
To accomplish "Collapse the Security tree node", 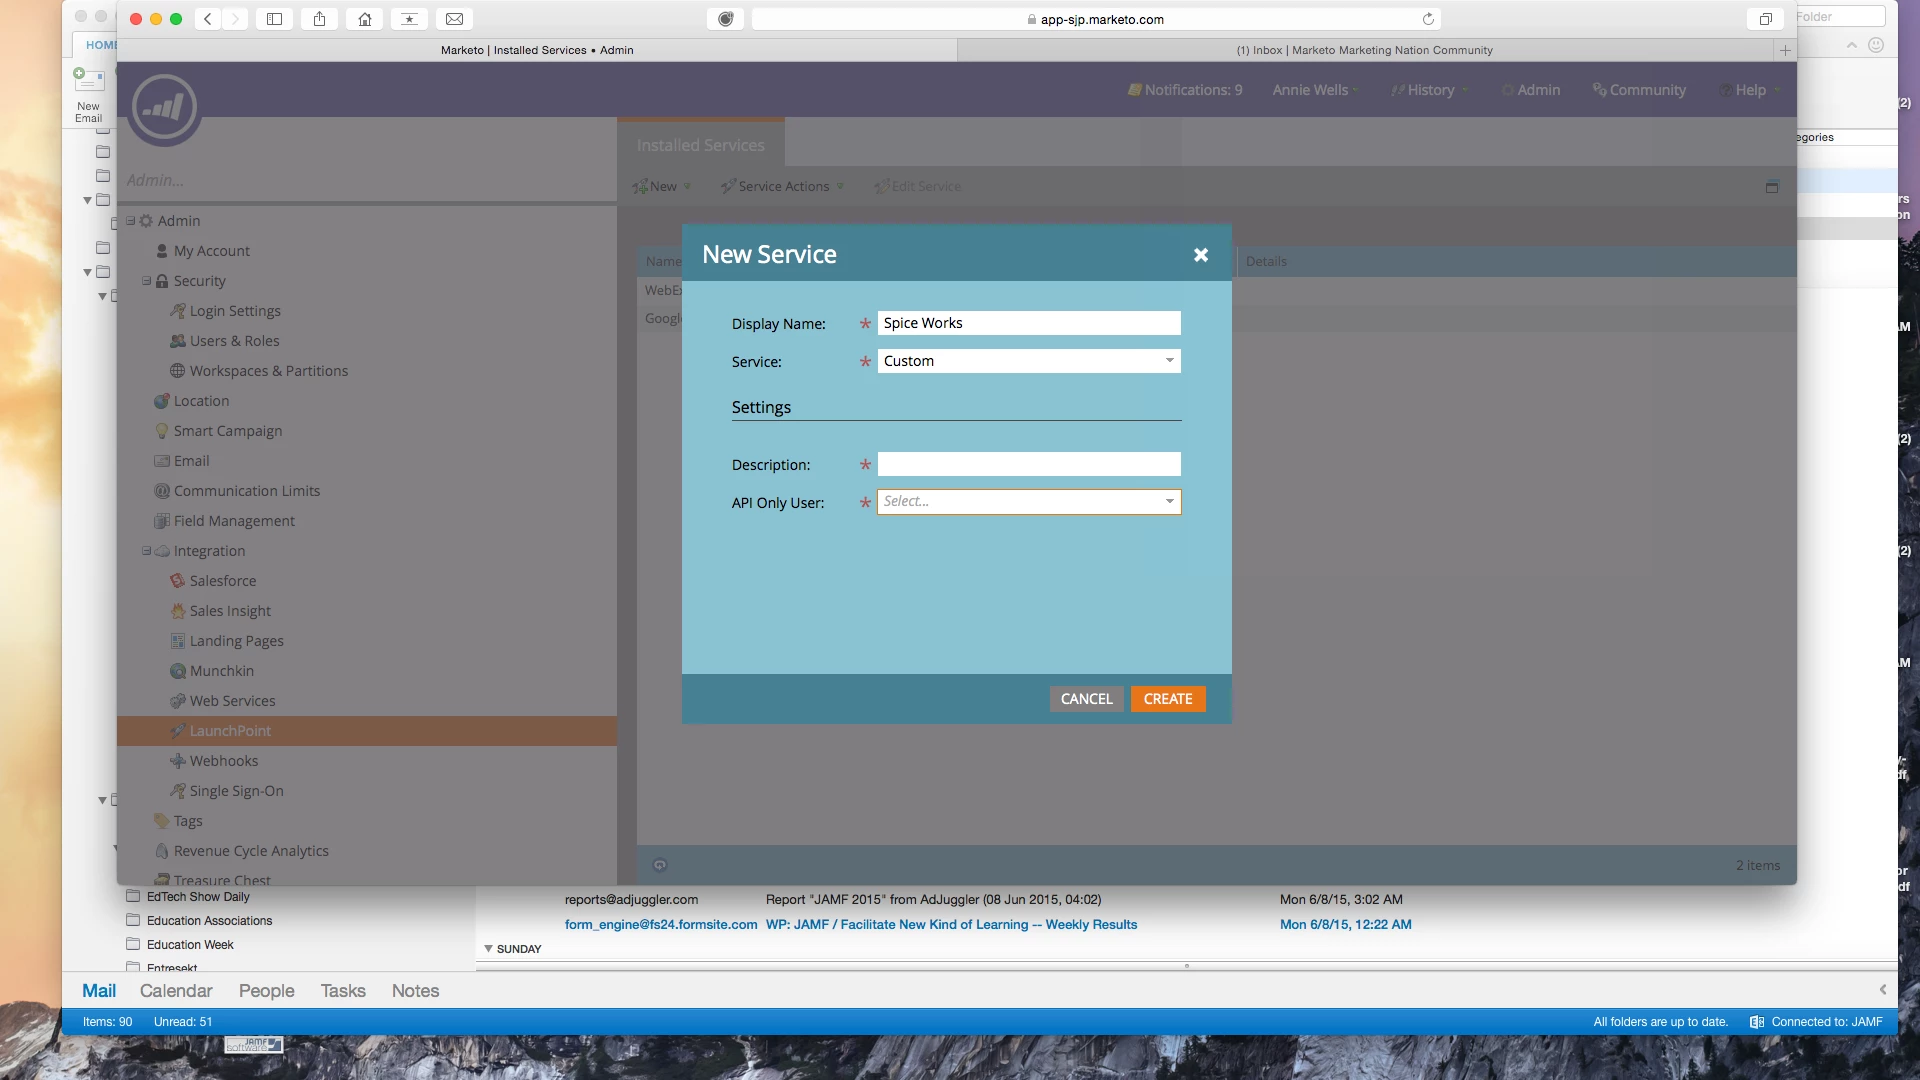I will click(x=146, y=281).
